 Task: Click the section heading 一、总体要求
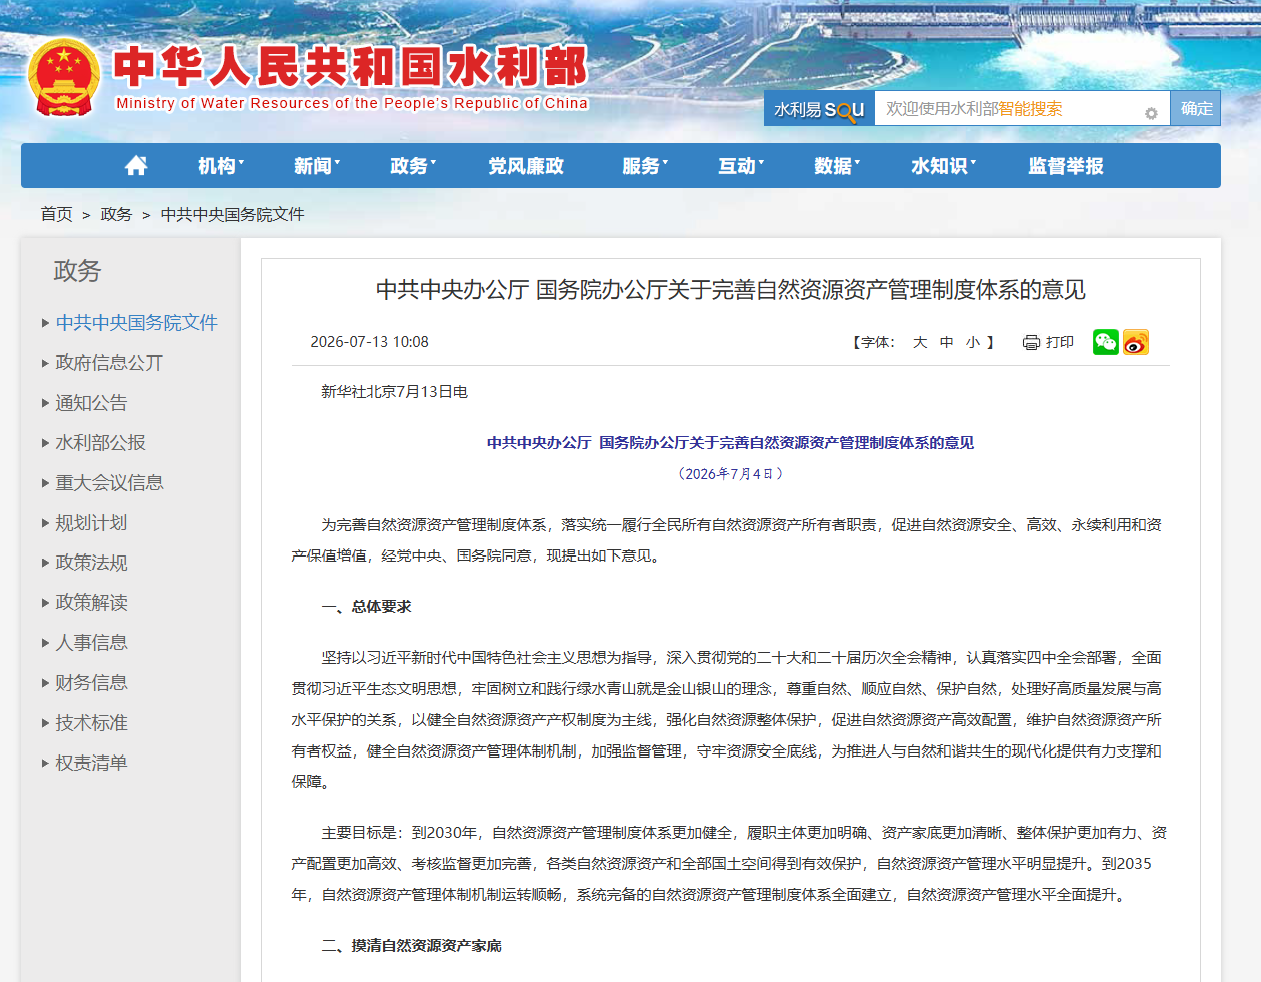366,606
